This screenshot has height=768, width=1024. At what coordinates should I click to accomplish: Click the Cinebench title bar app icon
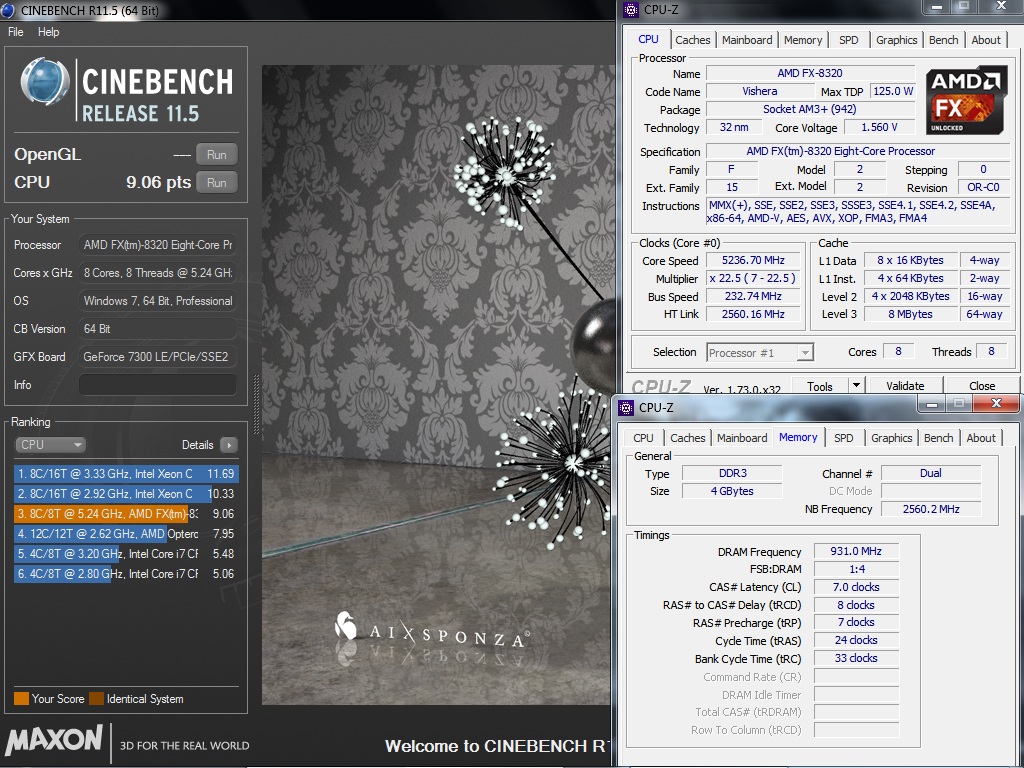tap(9, 10)
